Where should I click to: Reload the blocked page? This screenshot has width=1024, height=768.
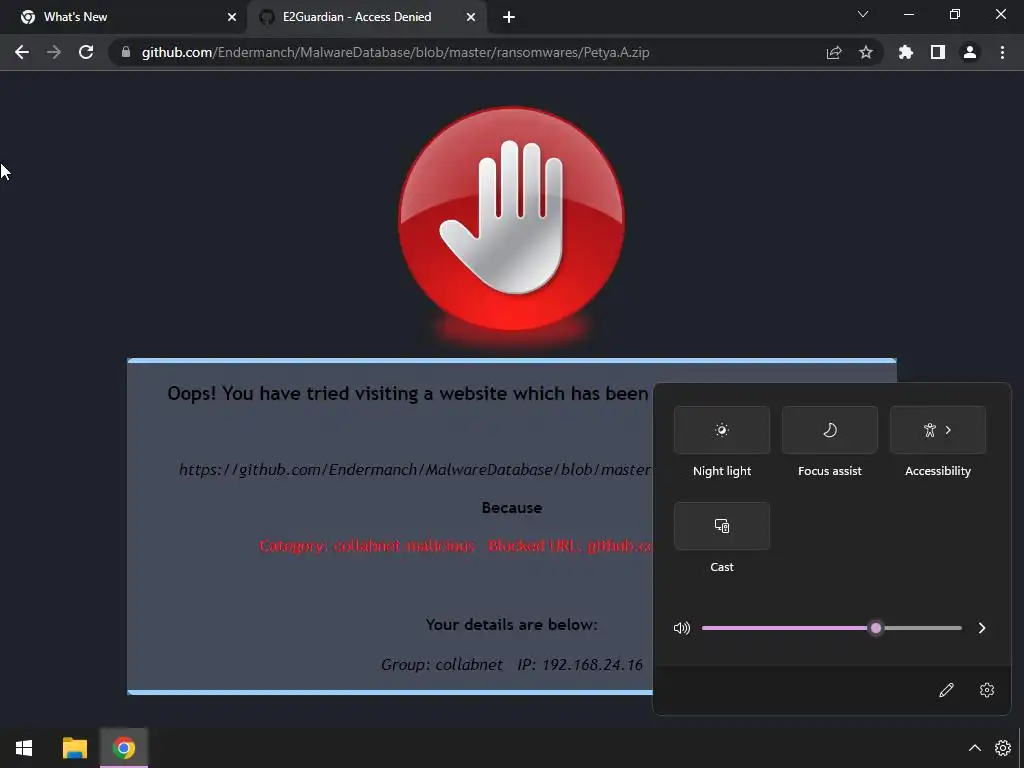click(x=86, y=52)
